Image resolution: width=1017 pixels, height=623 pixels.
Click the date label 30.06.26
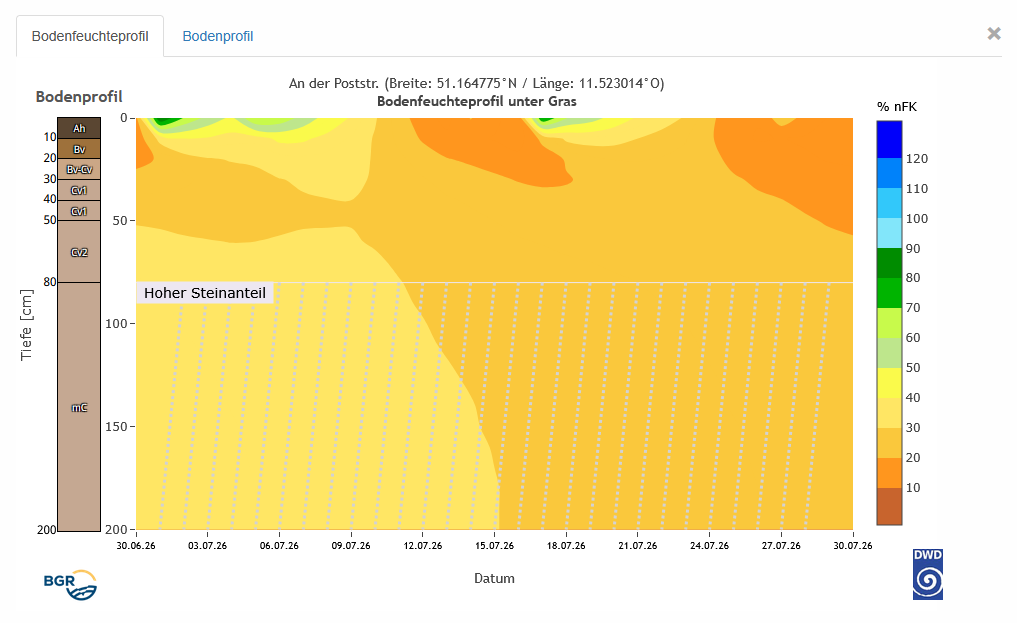pyautogui.click(x=136, y=546)
